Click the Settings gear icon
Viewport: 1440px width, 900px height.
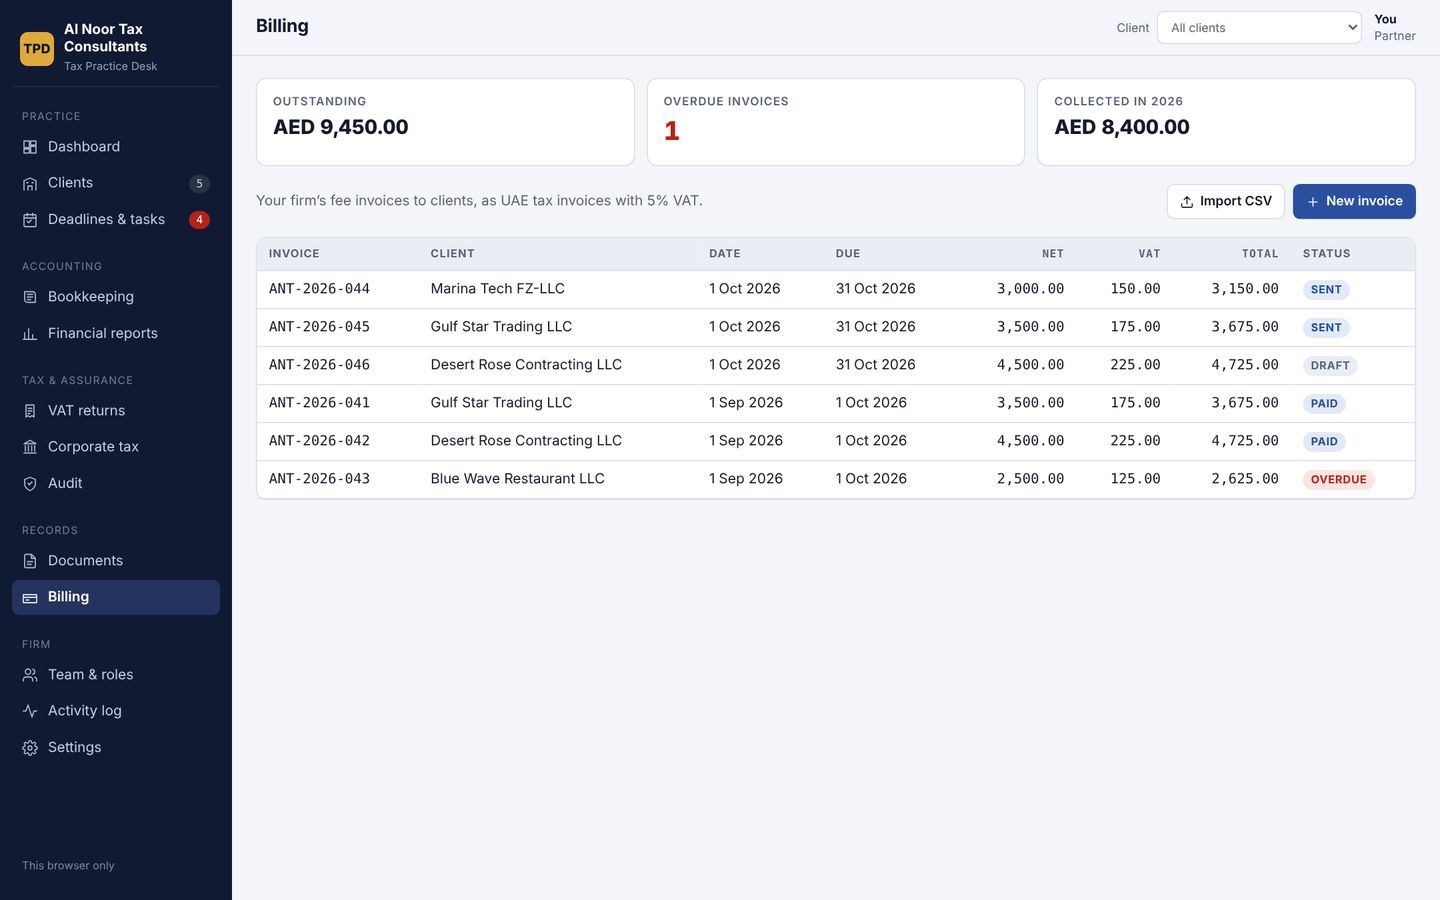click(30, 748)
